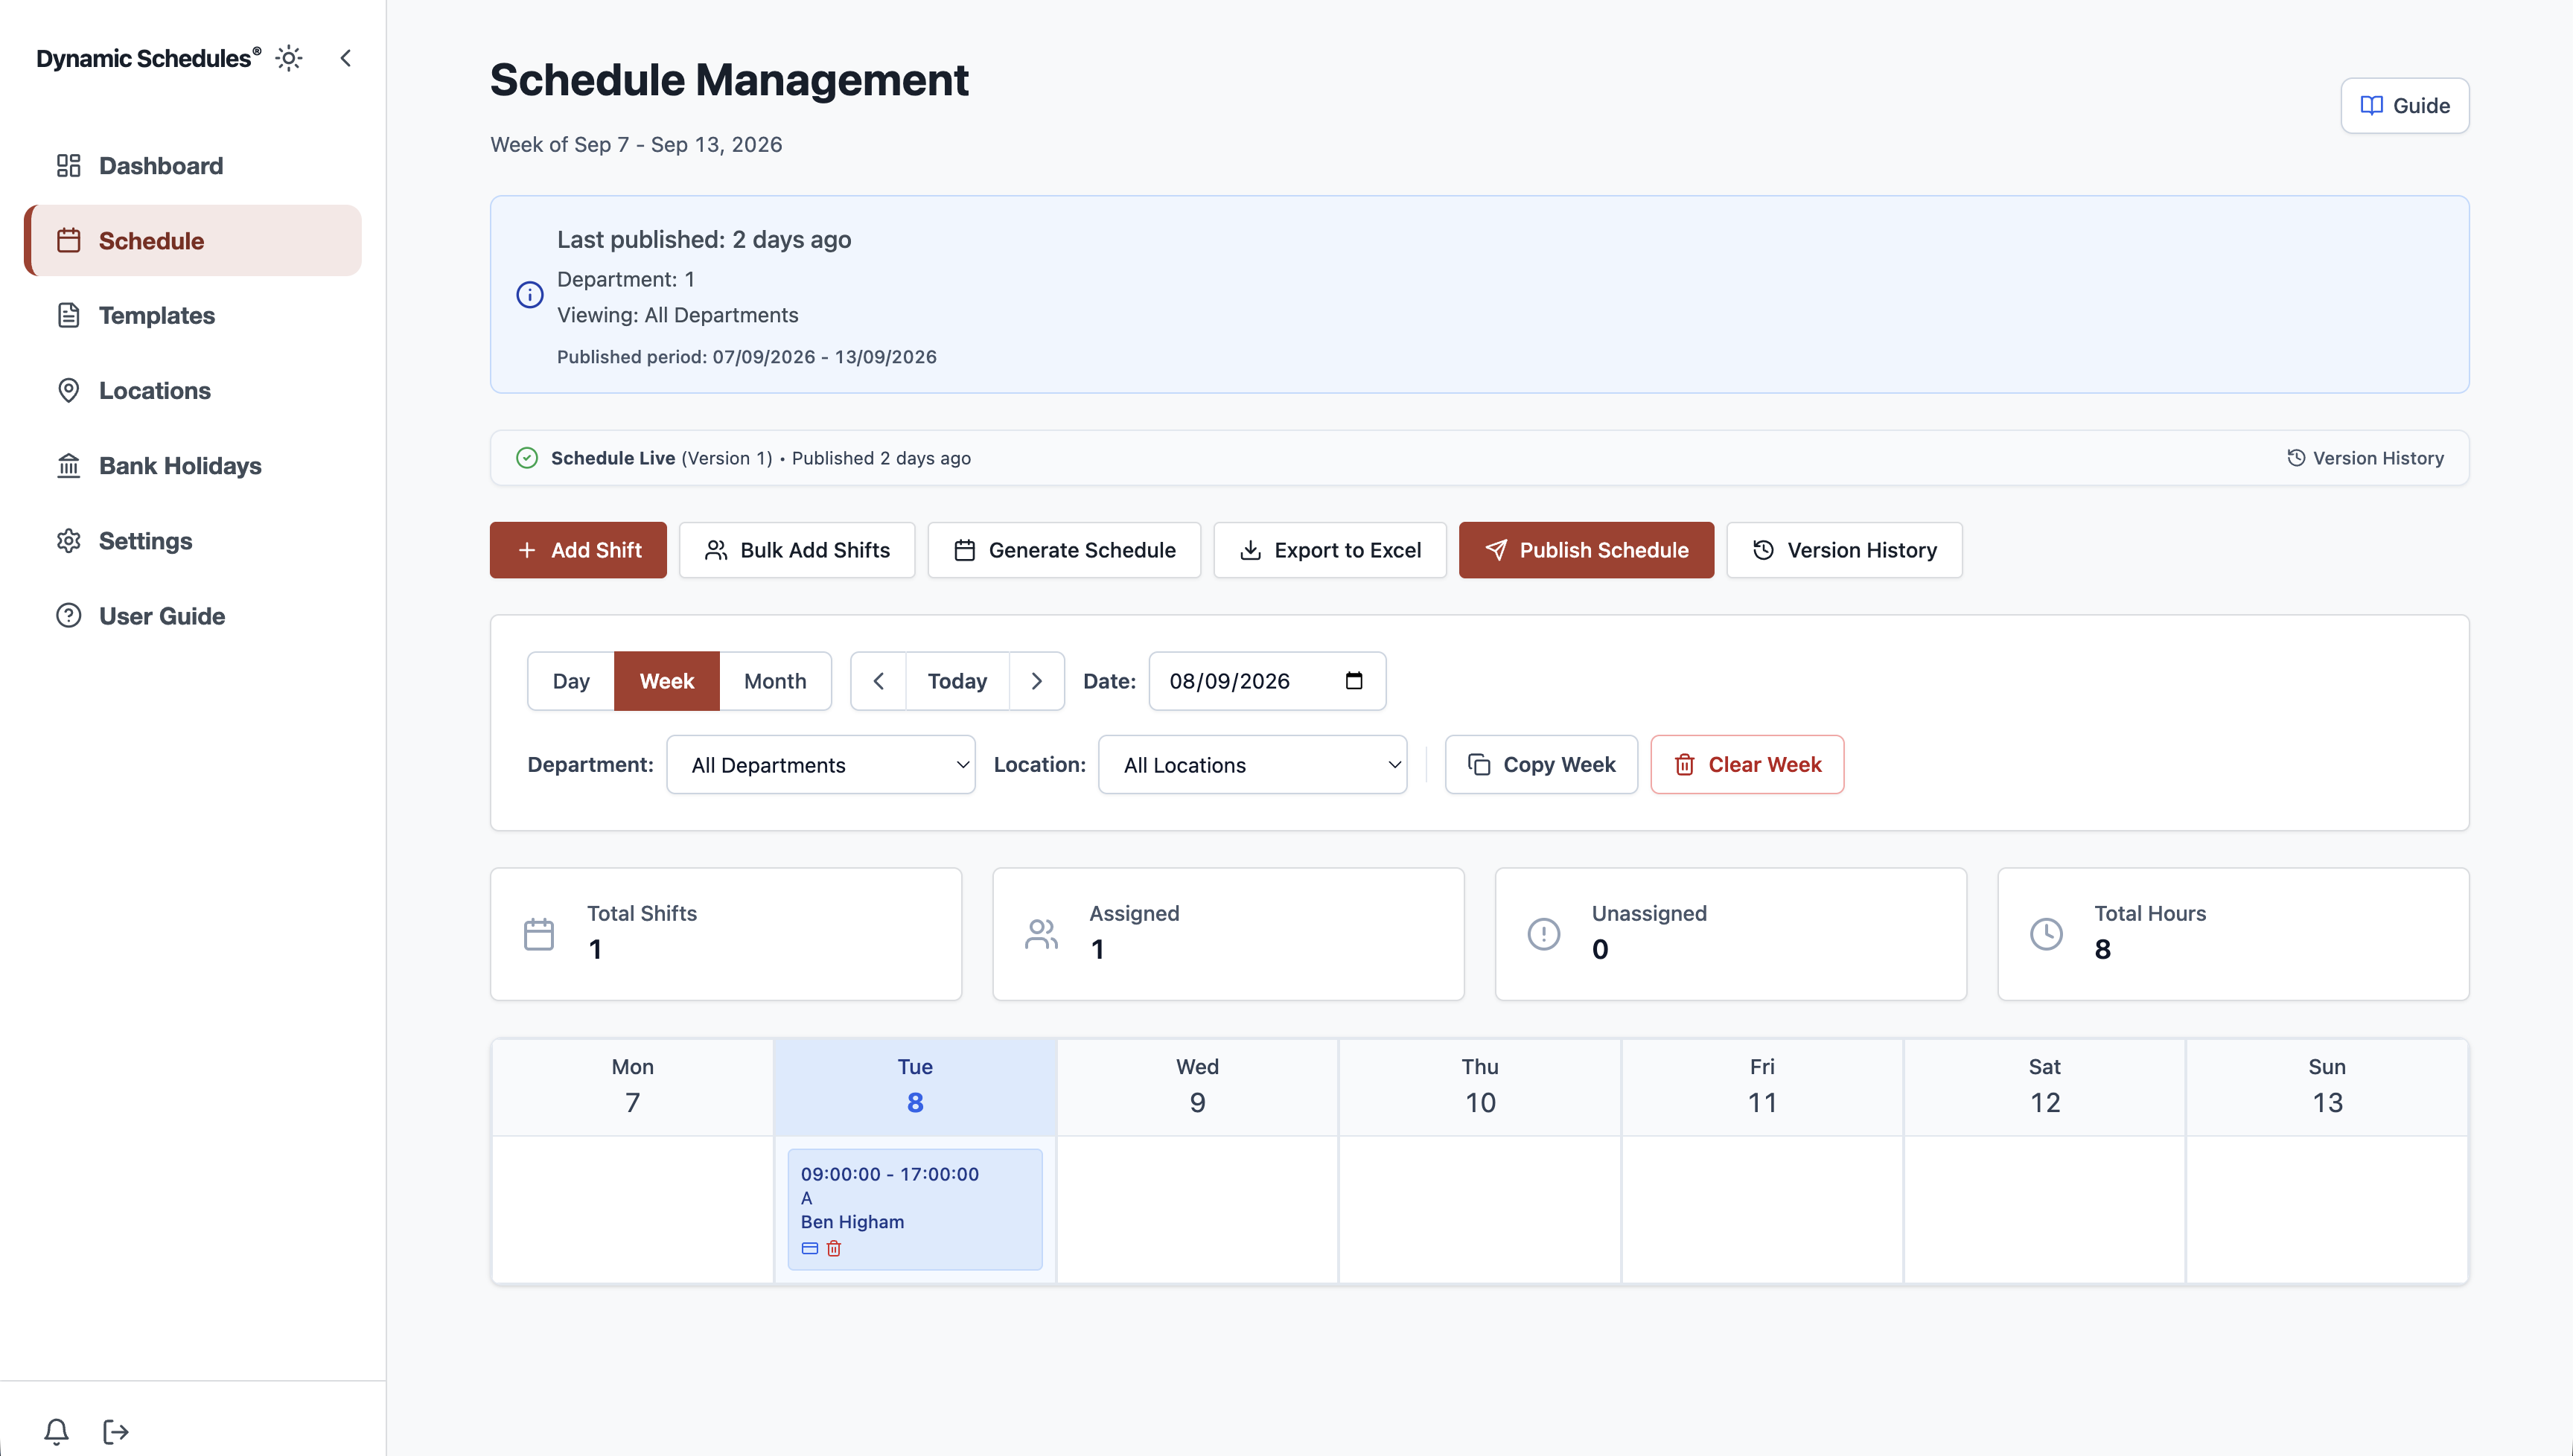This screenshot has width=2573, height=1456.
Task: Open Dashboard from the sidebar
Action: pyautogui.click(x=193, y=166)
